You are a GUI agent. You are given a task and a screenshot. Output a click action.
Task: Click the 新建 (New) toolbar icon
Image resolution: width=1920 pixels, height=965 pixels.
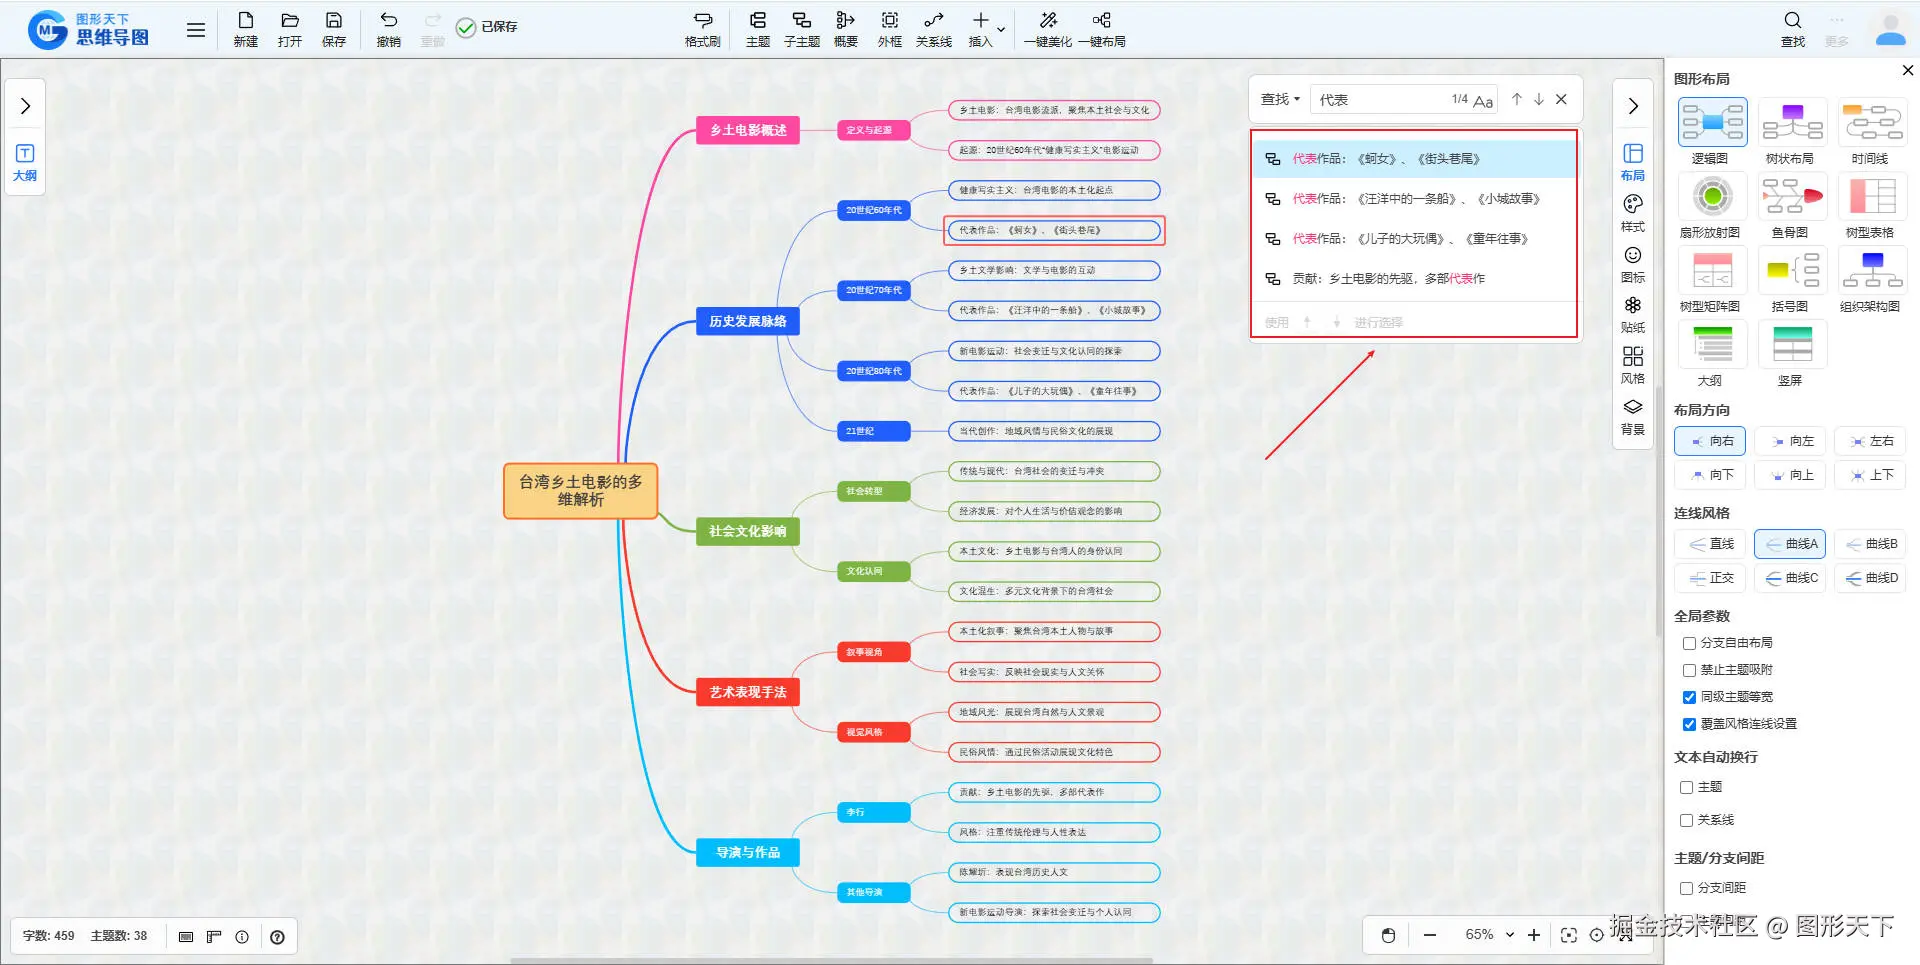point(245,29)
